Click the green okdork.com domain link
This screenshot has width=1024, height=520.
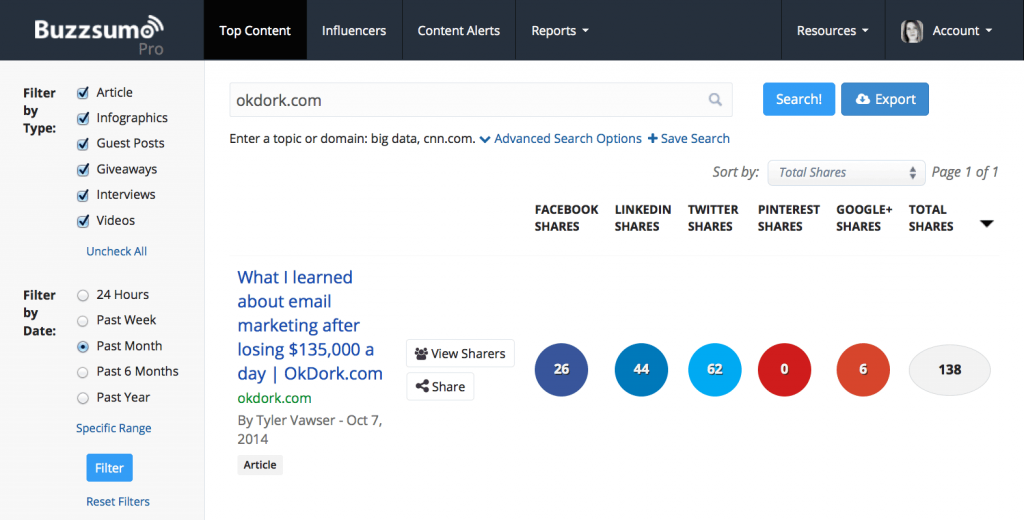pos(274,398)
